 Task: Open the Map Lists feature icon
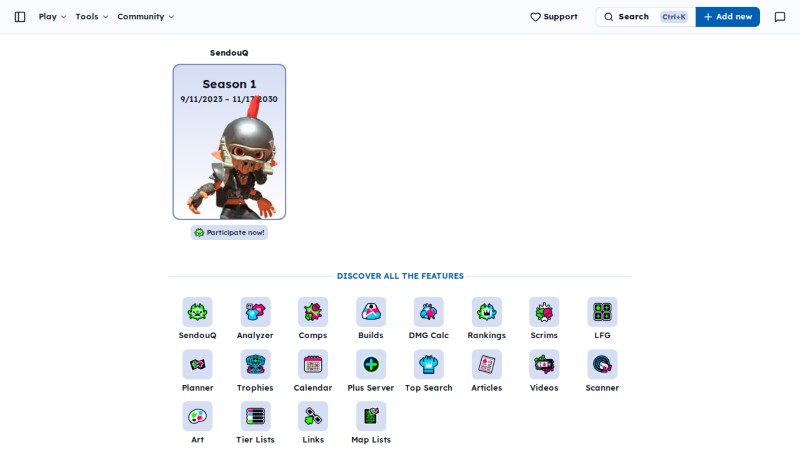[x=371, y=416]
